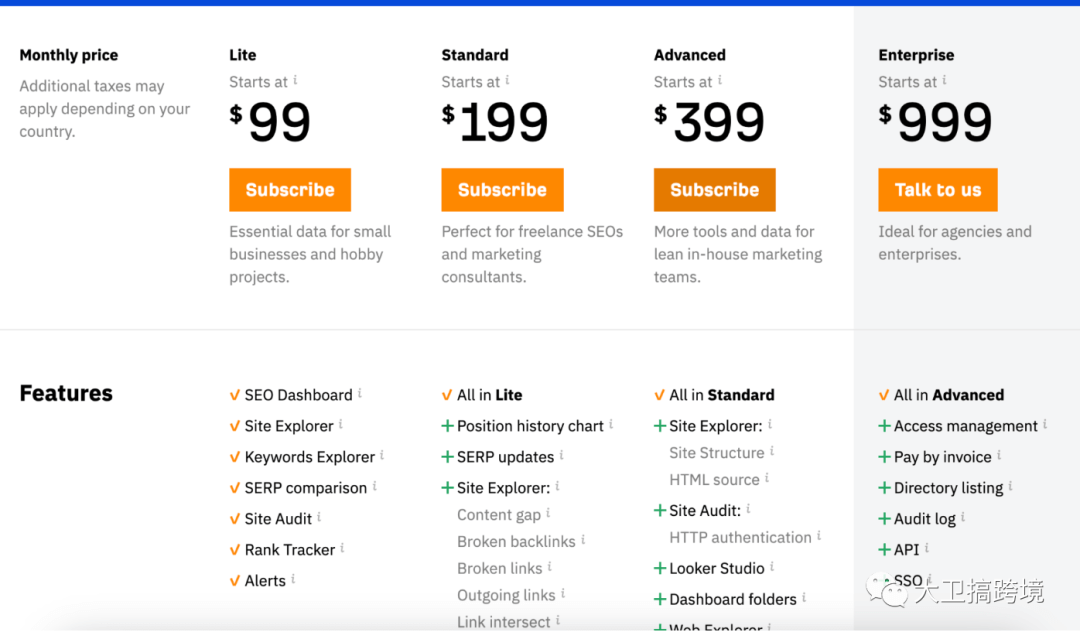
Task: Click Talk to us for Enterprise
Action: pyautogui.click(x=937, y=189)
